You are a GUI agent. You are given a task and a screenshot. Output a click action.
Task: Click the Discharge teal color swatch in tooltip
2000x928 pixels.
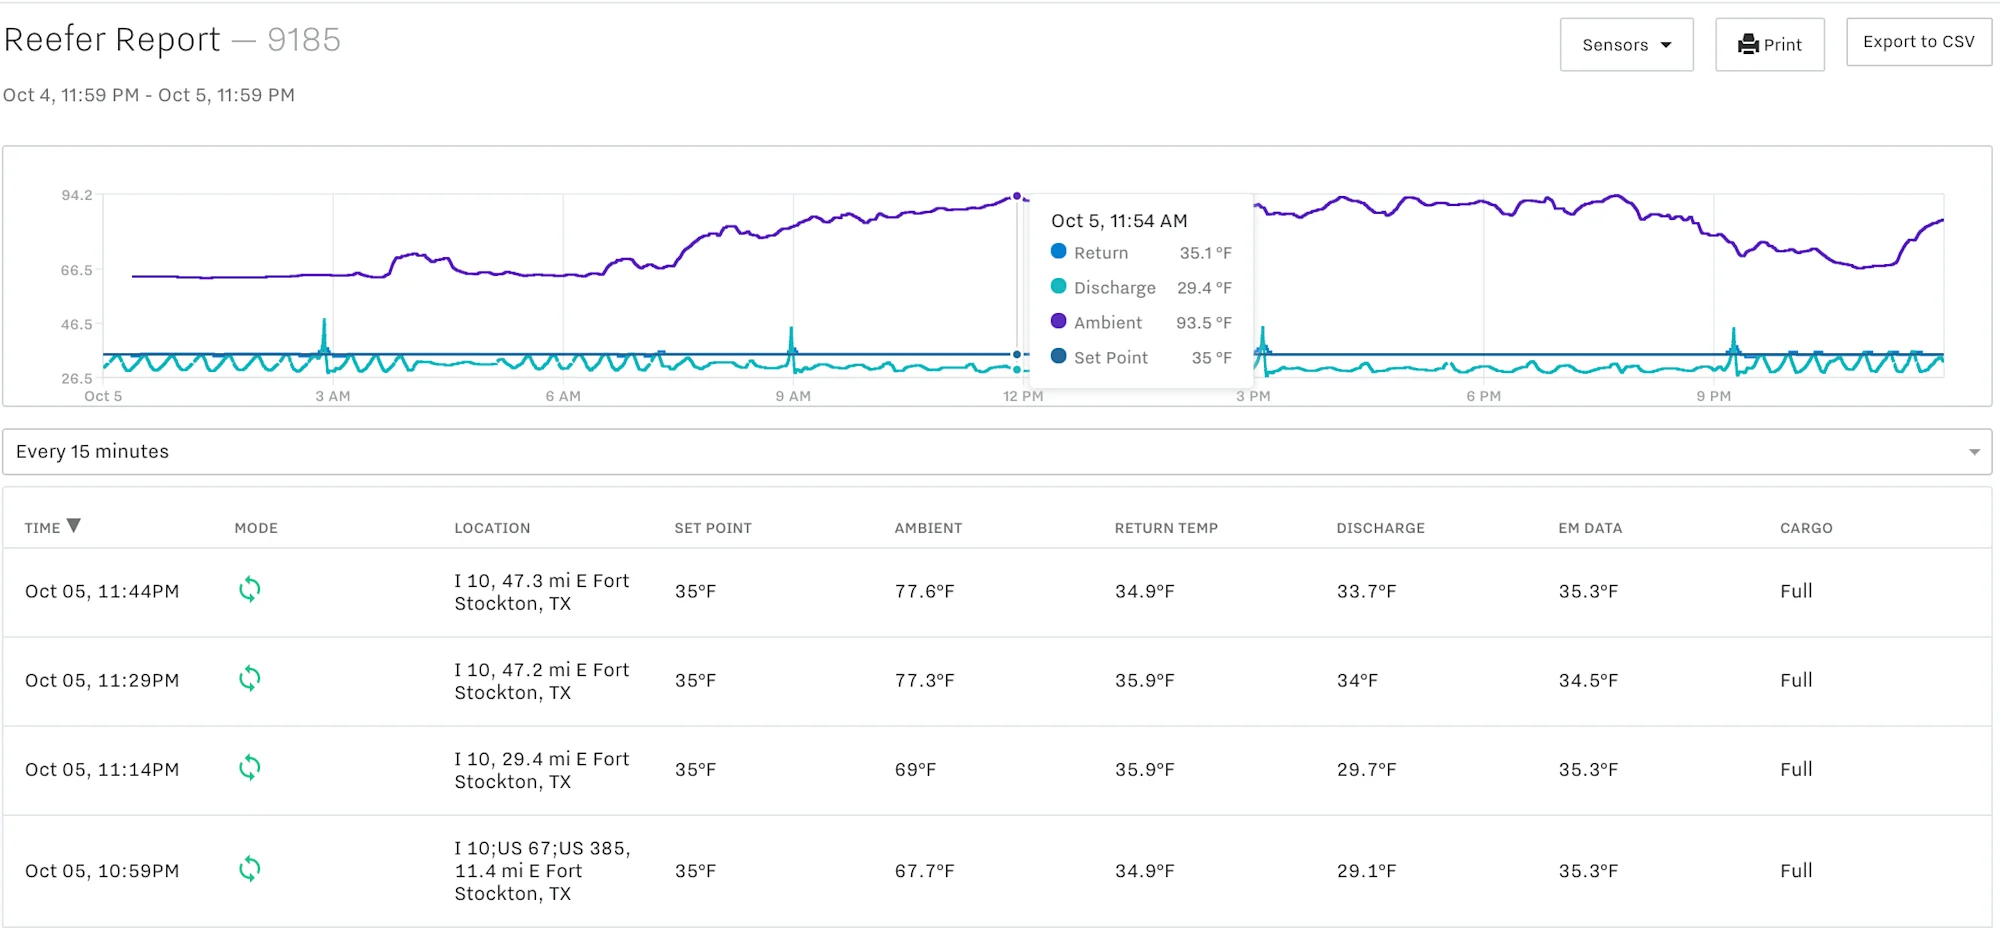(1057, 287)
